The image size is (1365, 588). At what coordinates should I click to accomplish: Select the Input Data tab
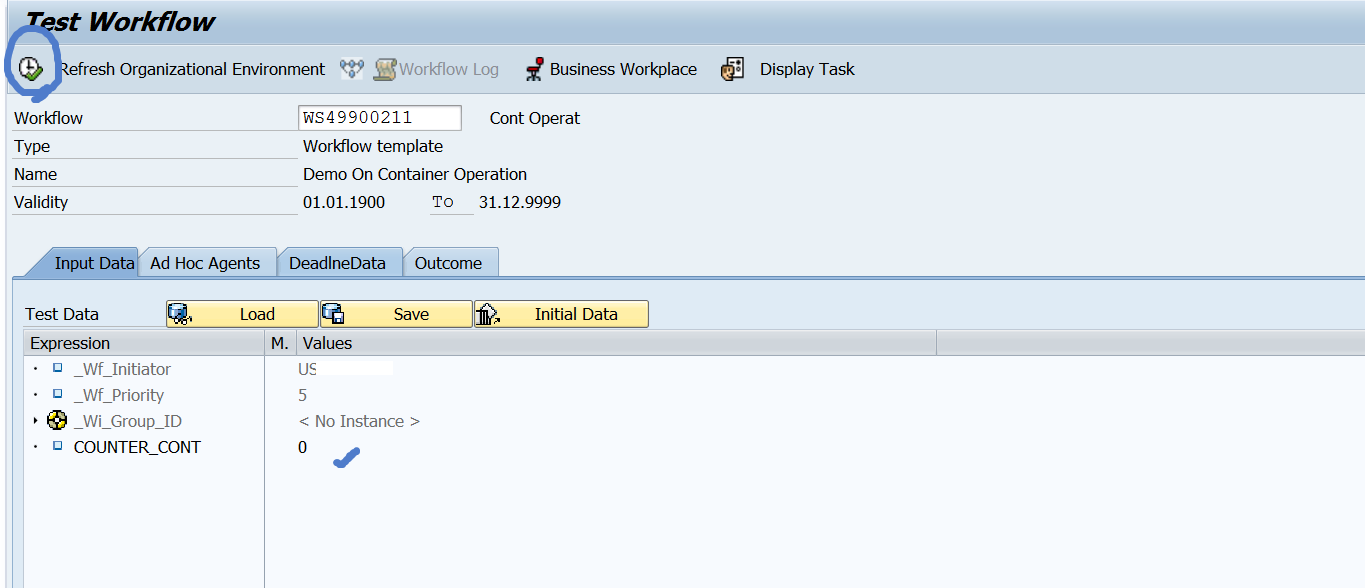point(94,263)
